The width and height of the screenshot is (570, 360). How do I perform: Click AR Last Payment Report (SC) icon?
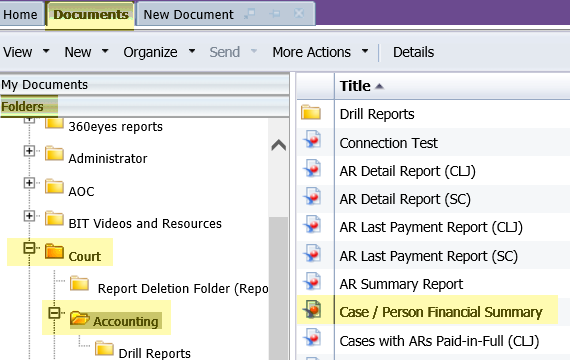click(x=313, y=253)
